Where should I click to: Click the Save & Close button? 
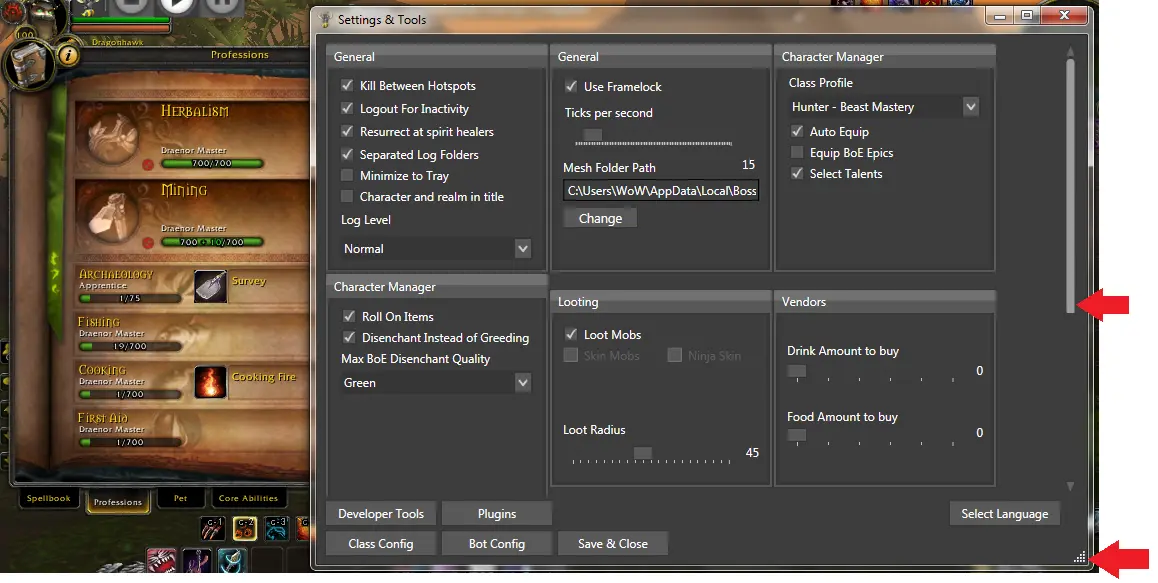coord(612,544)
